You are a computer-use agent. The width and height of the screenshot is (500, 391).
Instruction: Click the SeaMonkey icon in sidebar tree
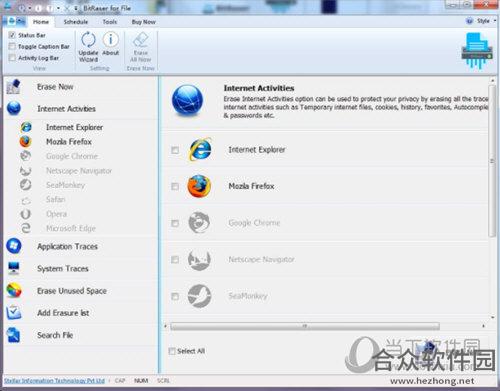point(25,185)
